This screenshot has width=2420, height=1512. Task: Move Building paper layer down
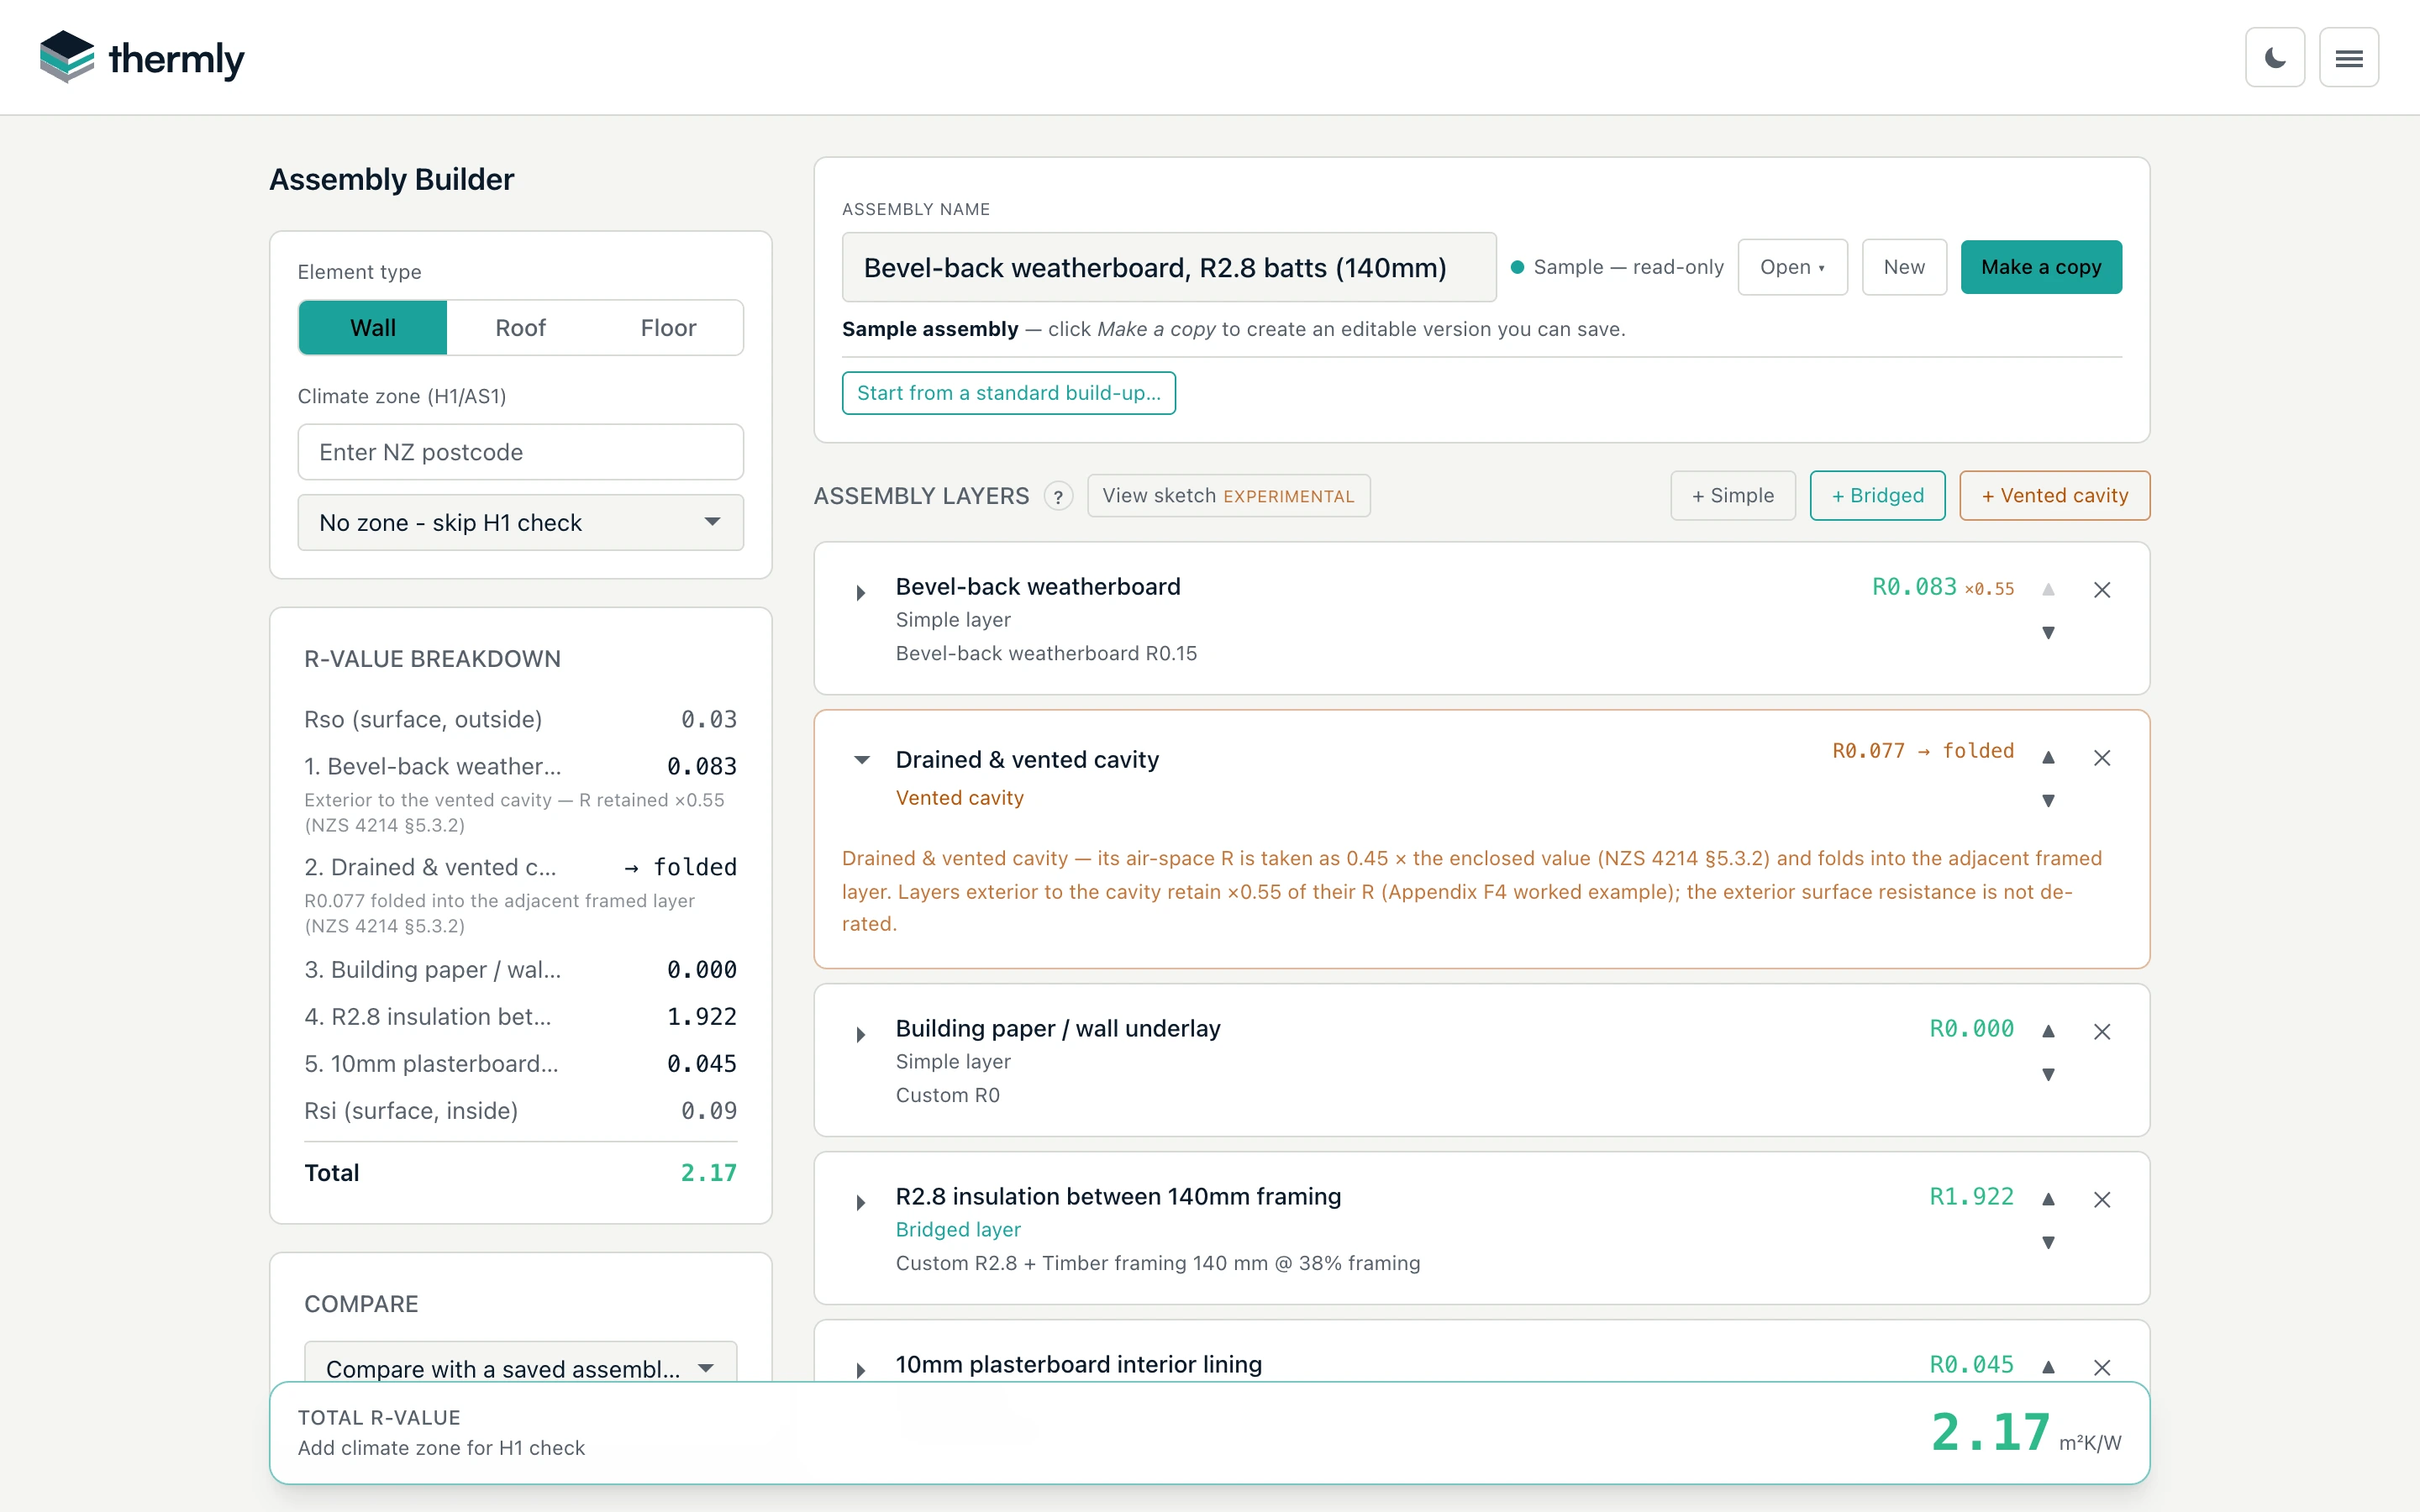coord(2048,1075)
